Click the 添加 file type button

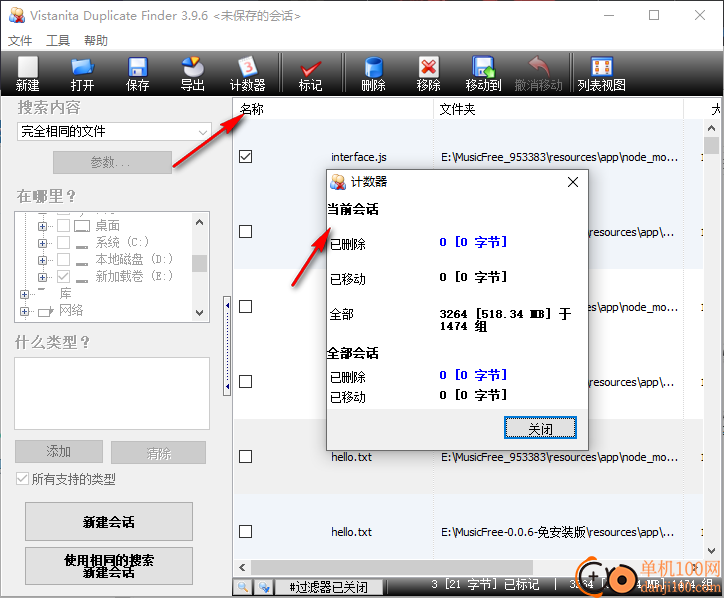click(59, 452)
